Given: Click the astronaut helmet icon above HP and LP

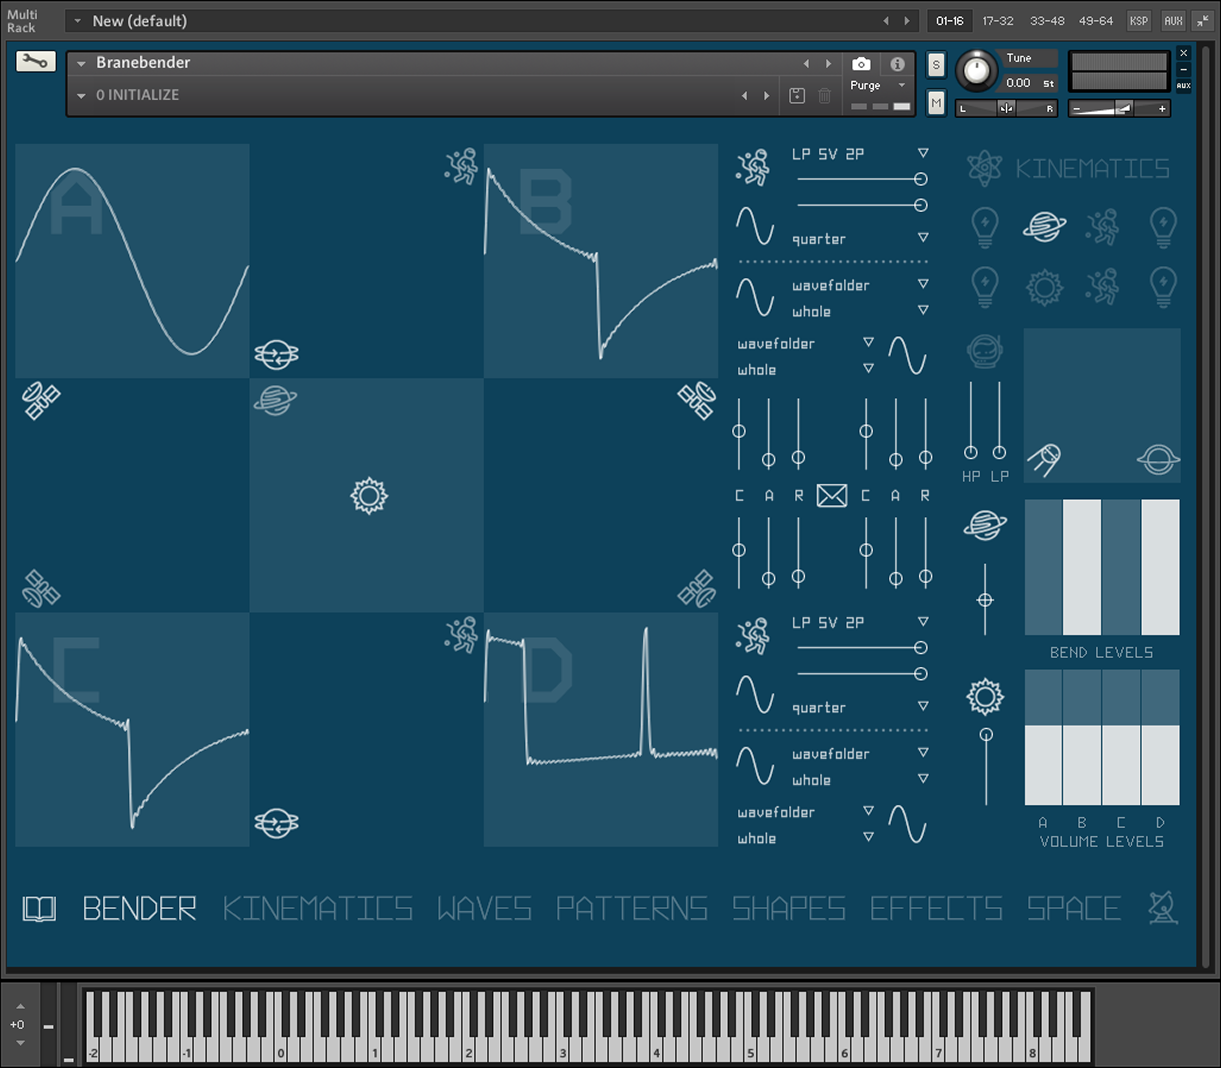Looking at the screenshot, I should 985,351.
